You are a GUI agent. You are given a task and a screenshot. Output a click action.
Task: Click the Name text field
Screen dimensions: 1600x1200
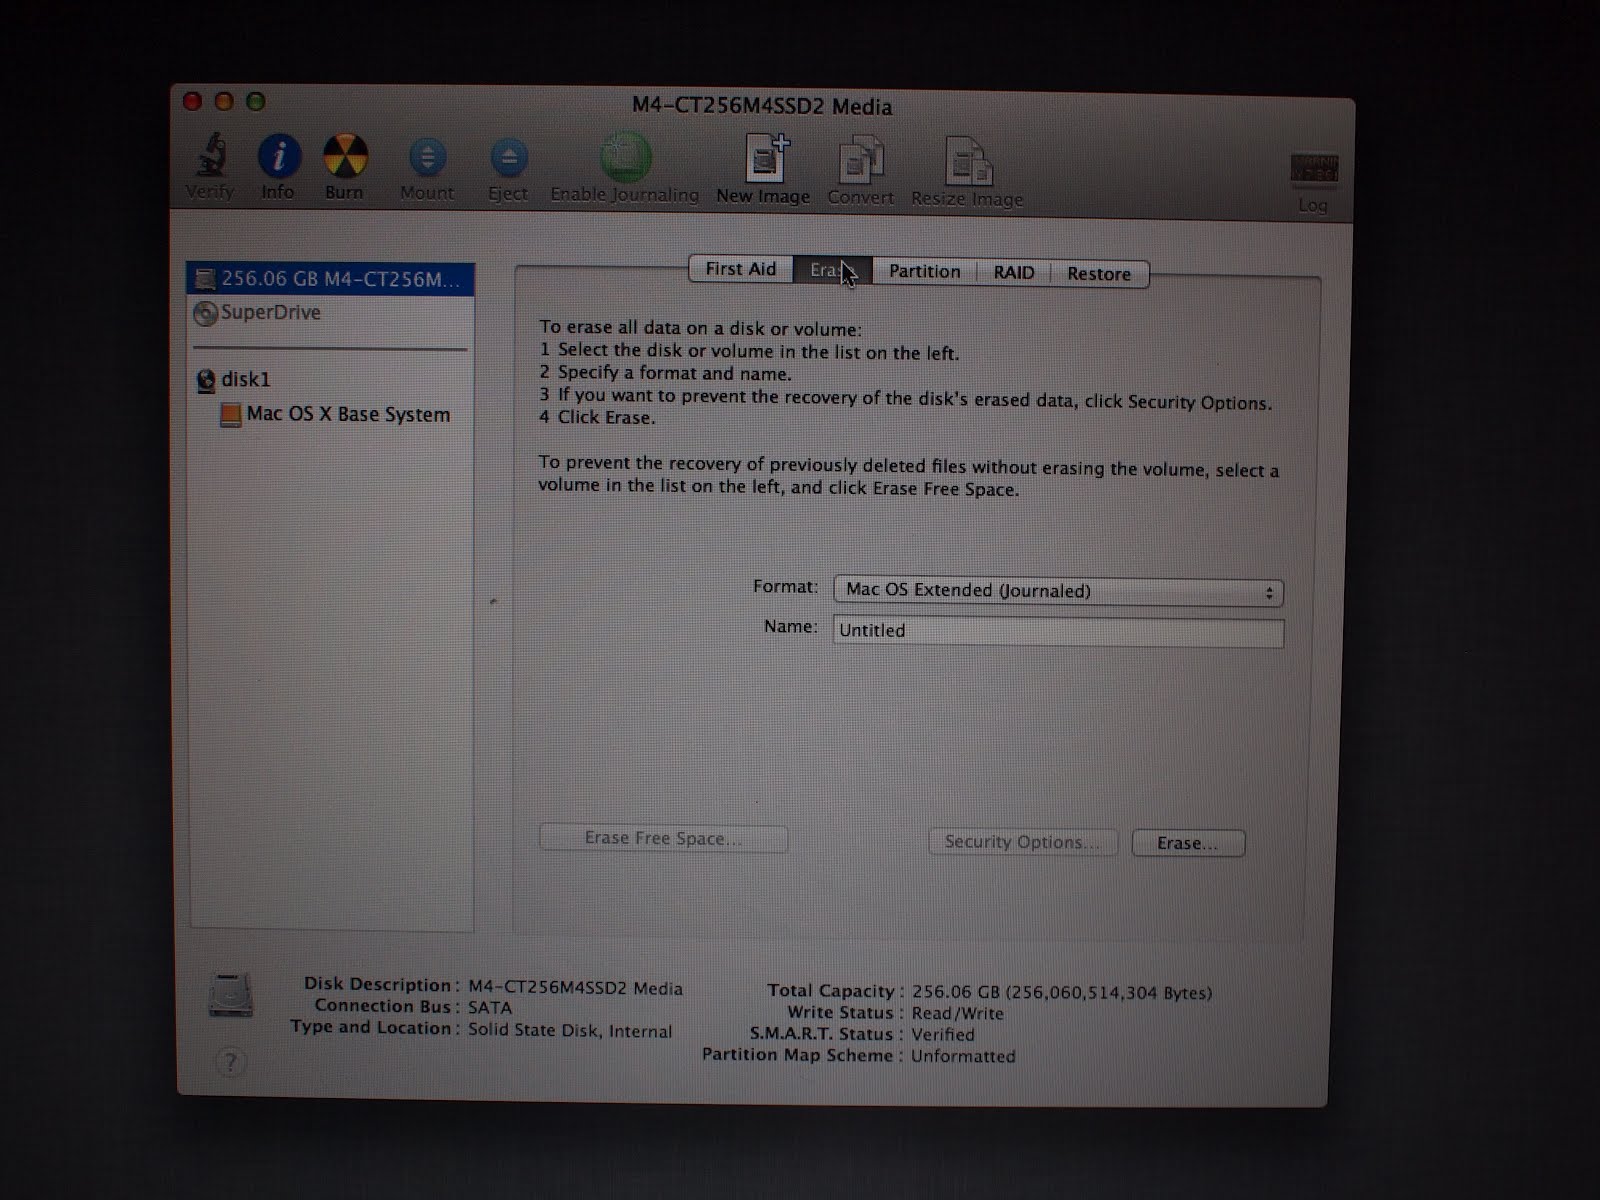tap(1058, 632)
